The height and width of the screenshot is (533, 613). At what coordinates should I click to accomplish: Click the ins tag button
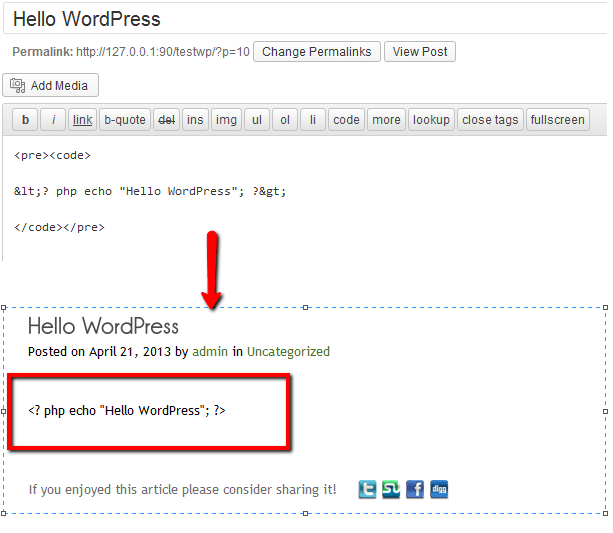point(195,120)
